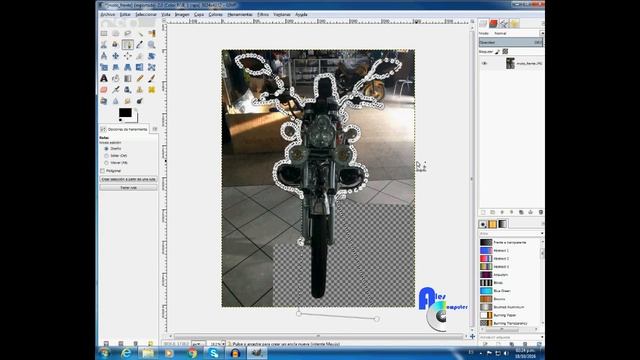Select the Perspective tool
The height and width of the screenshot is (360, 640).
pos(128,67)
